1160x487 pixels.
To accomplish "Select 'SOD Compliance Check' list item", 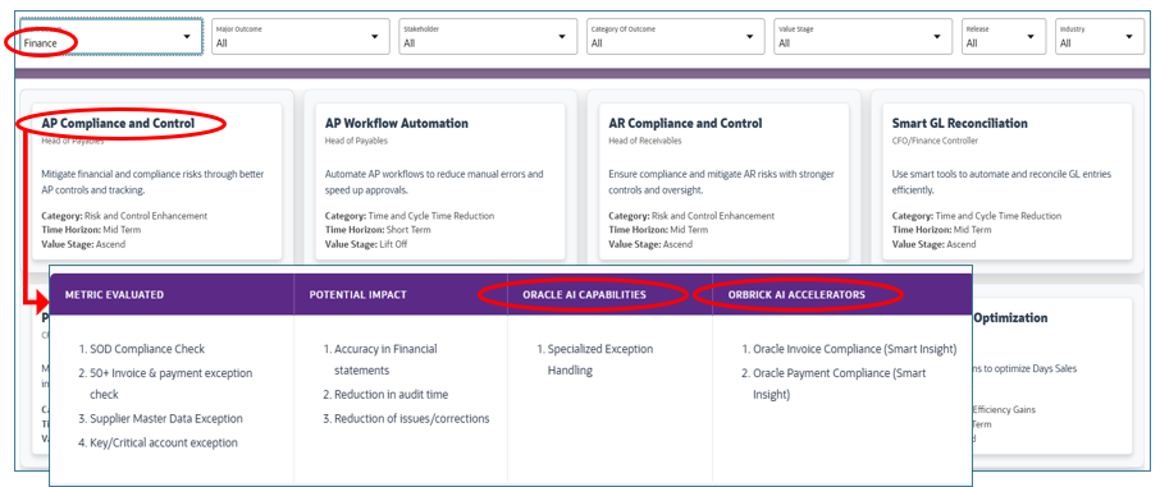I will click(142, 349).
